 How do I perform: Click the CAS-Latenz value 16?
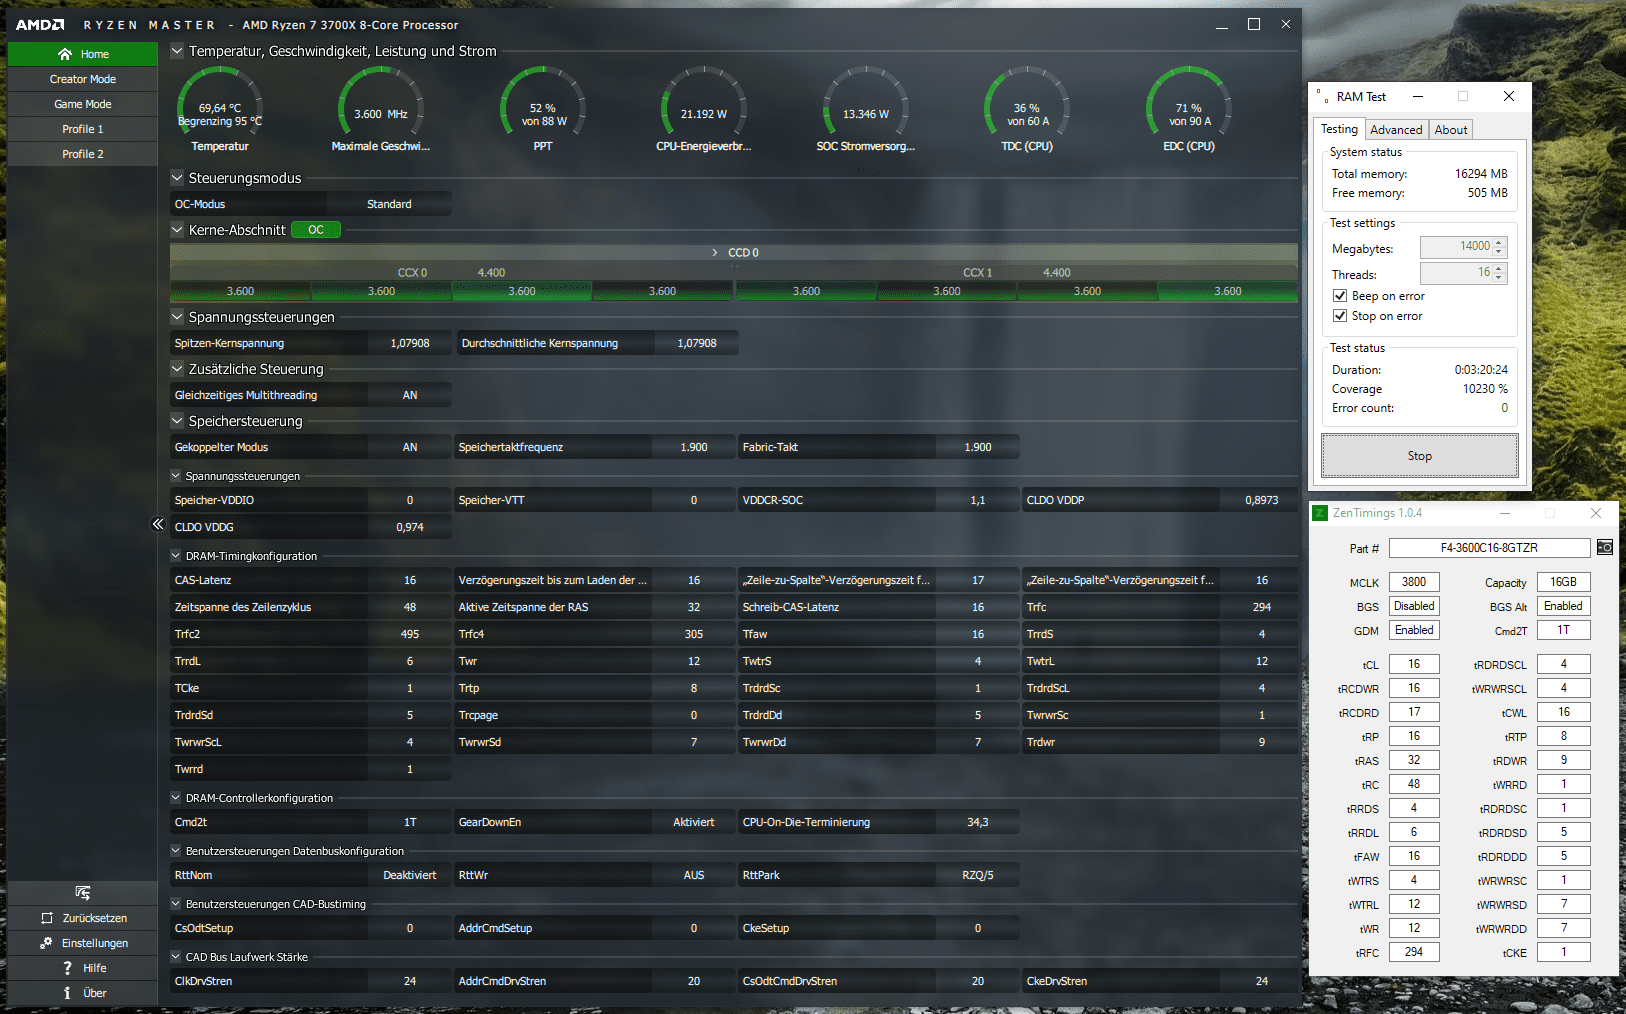(410, 580)
